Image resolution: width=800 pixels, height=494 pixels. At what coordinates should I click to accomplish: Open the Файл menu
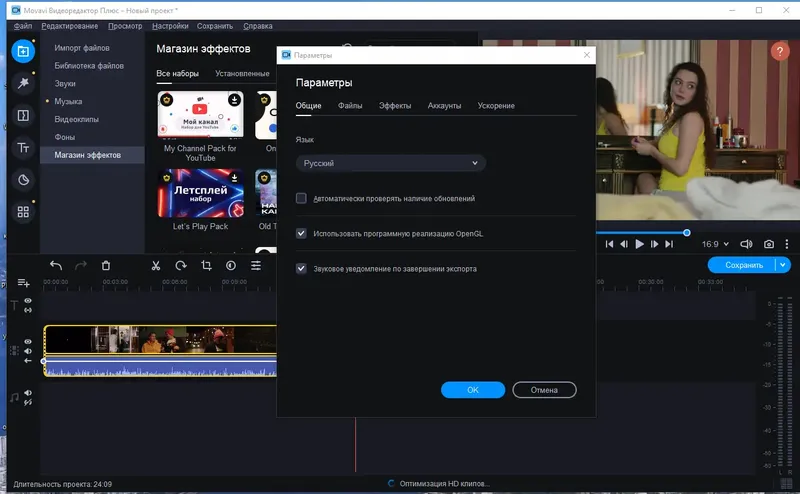22,26
